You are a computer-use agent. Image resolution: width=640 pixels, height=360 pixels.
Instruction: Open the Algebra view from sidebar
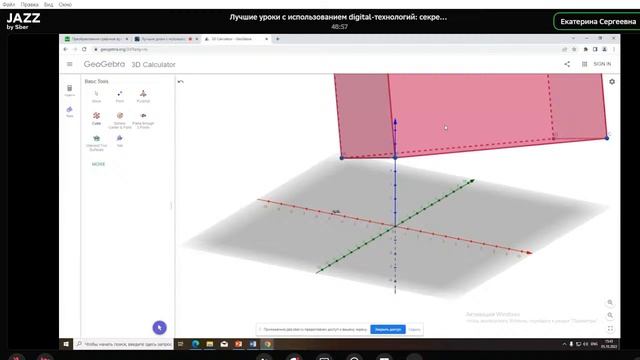(69, 91)
